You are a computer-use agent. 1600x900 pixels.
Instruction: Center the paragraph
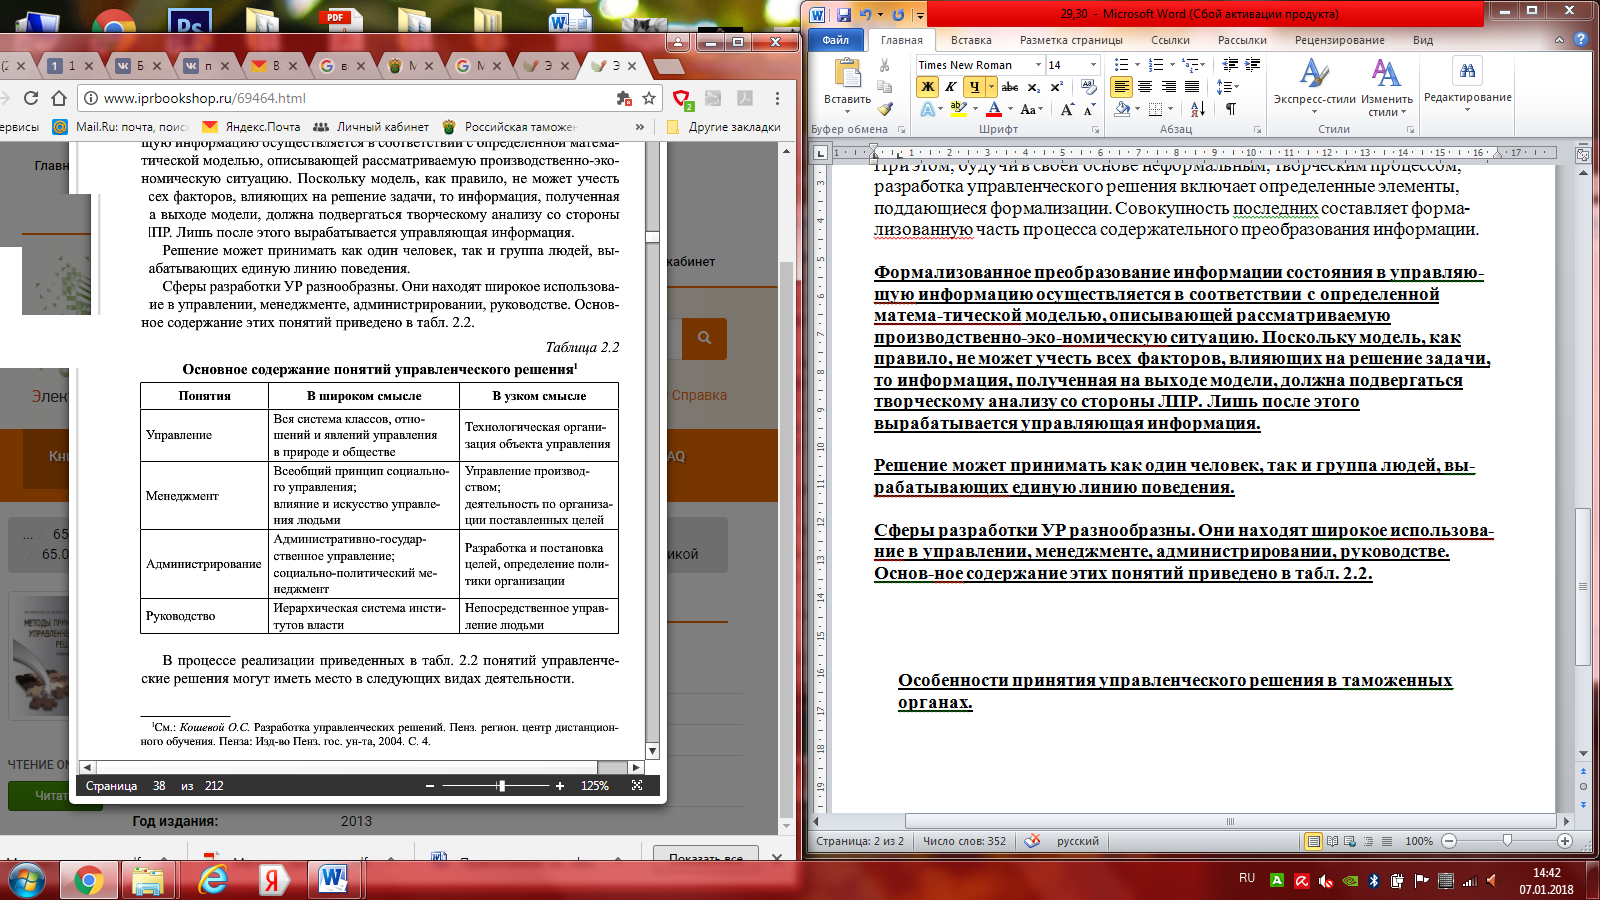1145,87
